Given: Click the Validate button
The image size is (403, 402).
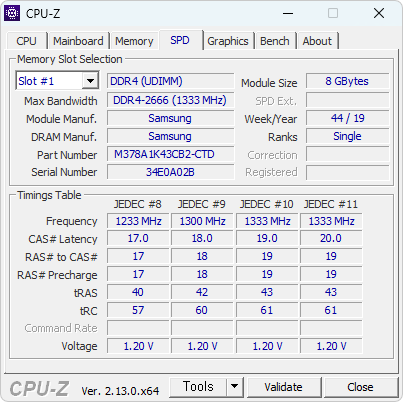Looking at the screenshot, I should coord(284,387).
